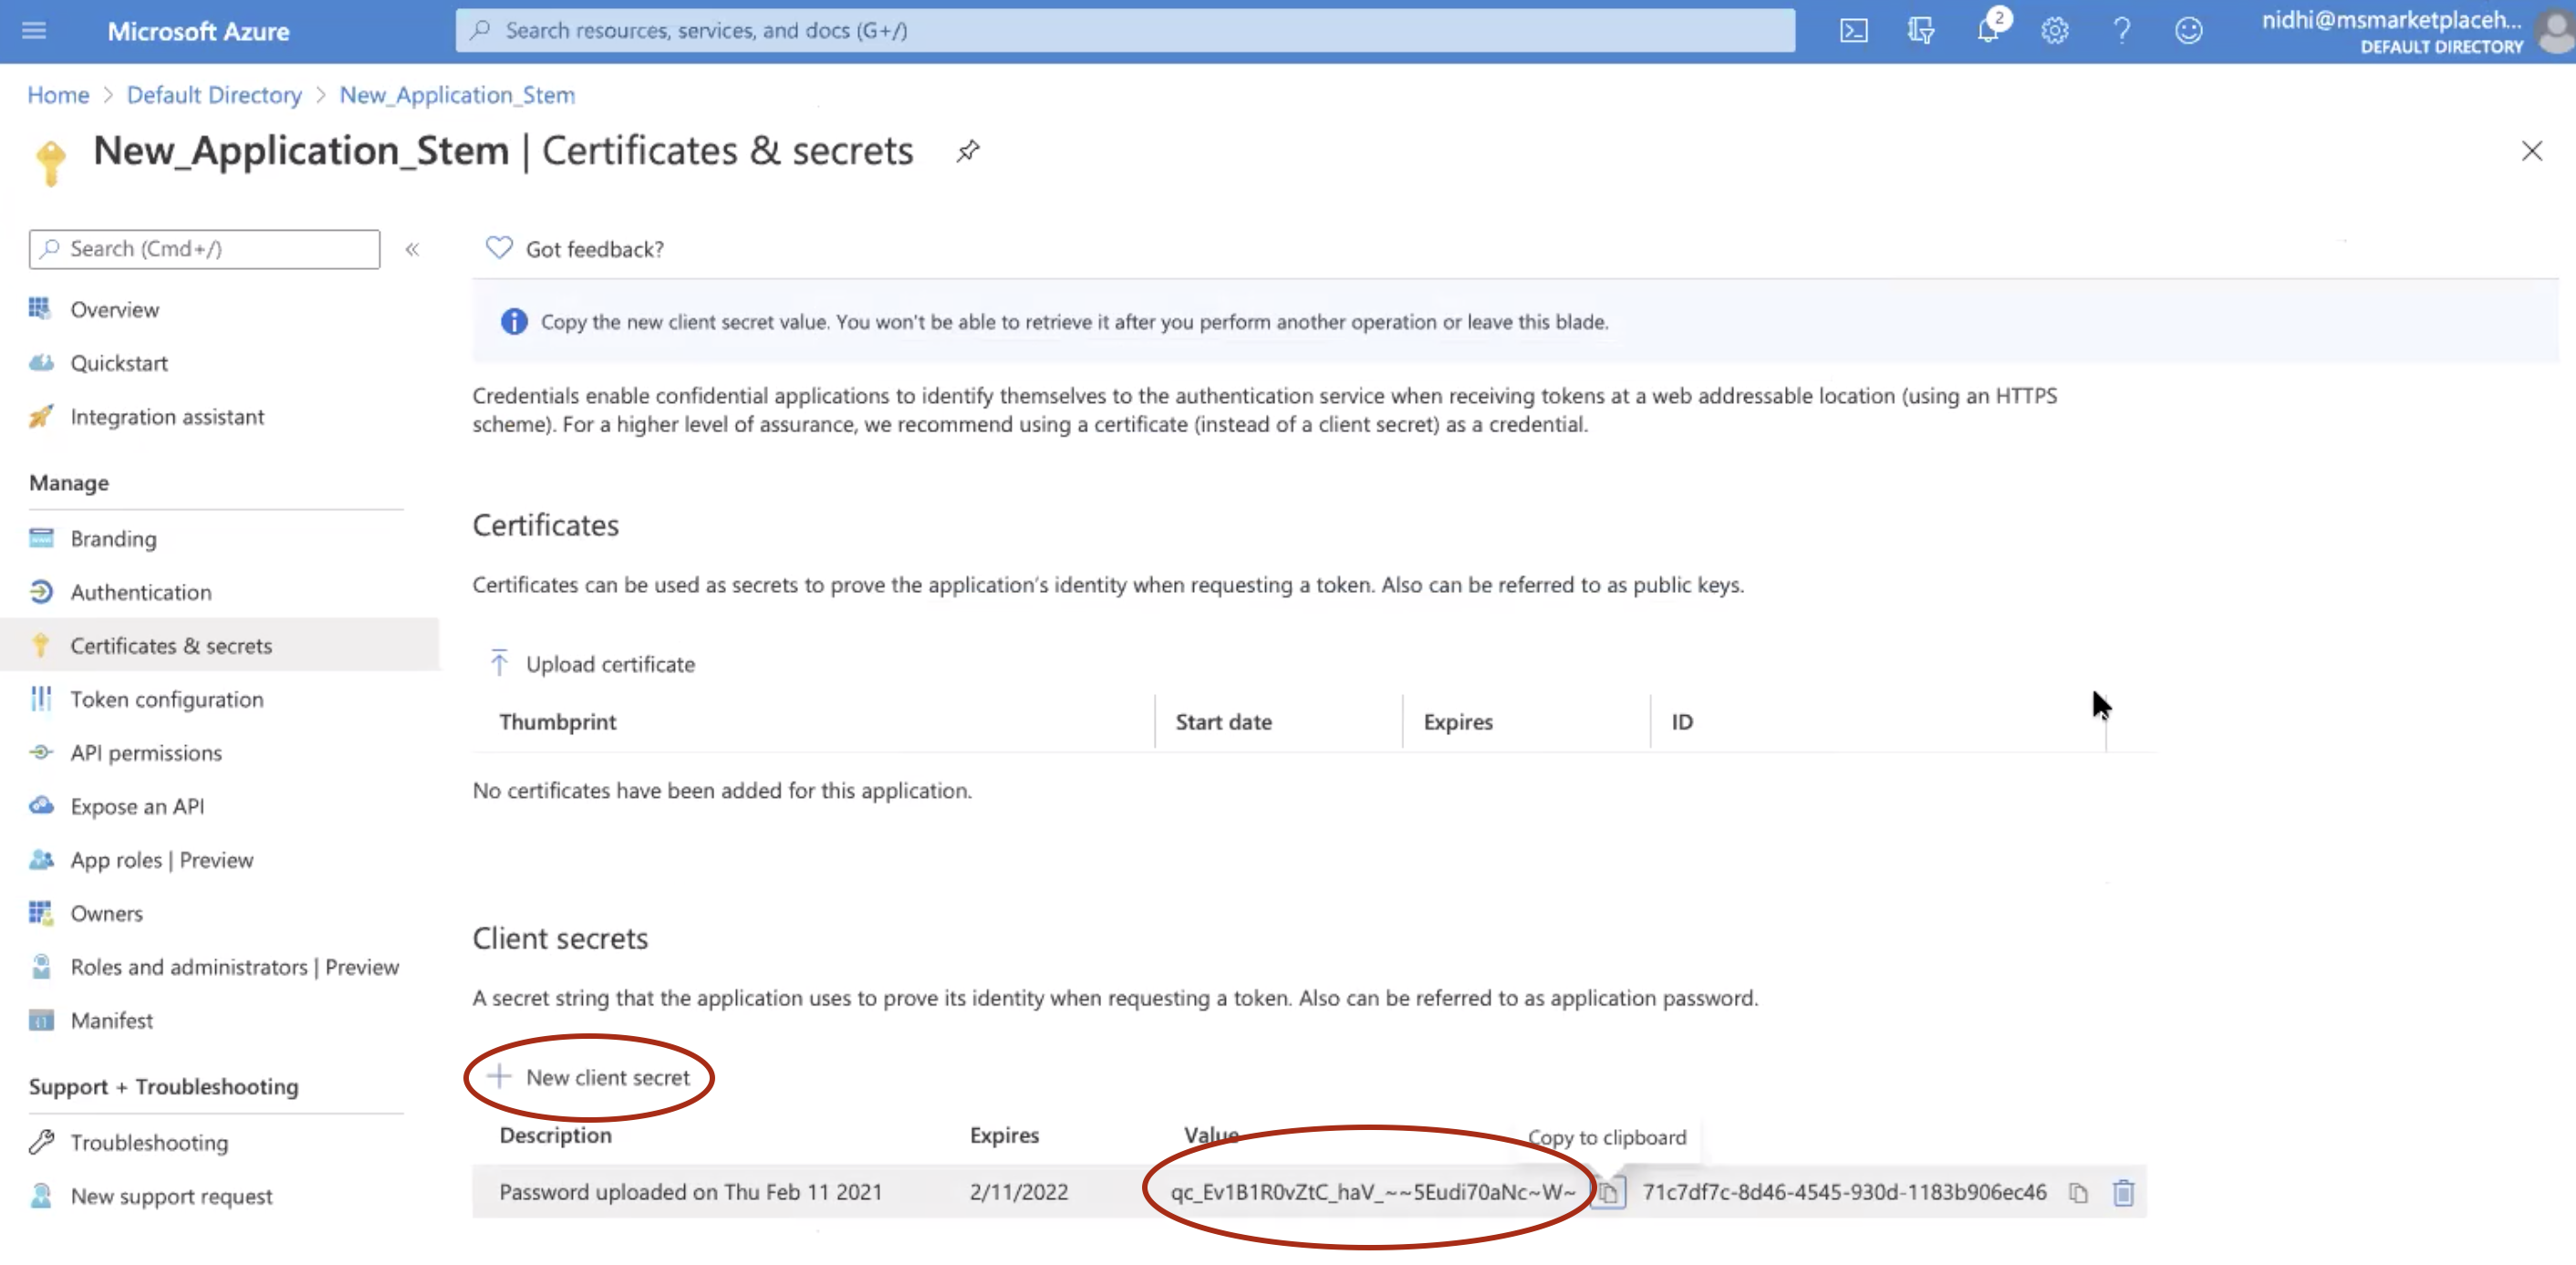Click the certificates Expires column header
Image resolution: width=2576 pixels, height=1265 pixels.
click(1457, 722)
